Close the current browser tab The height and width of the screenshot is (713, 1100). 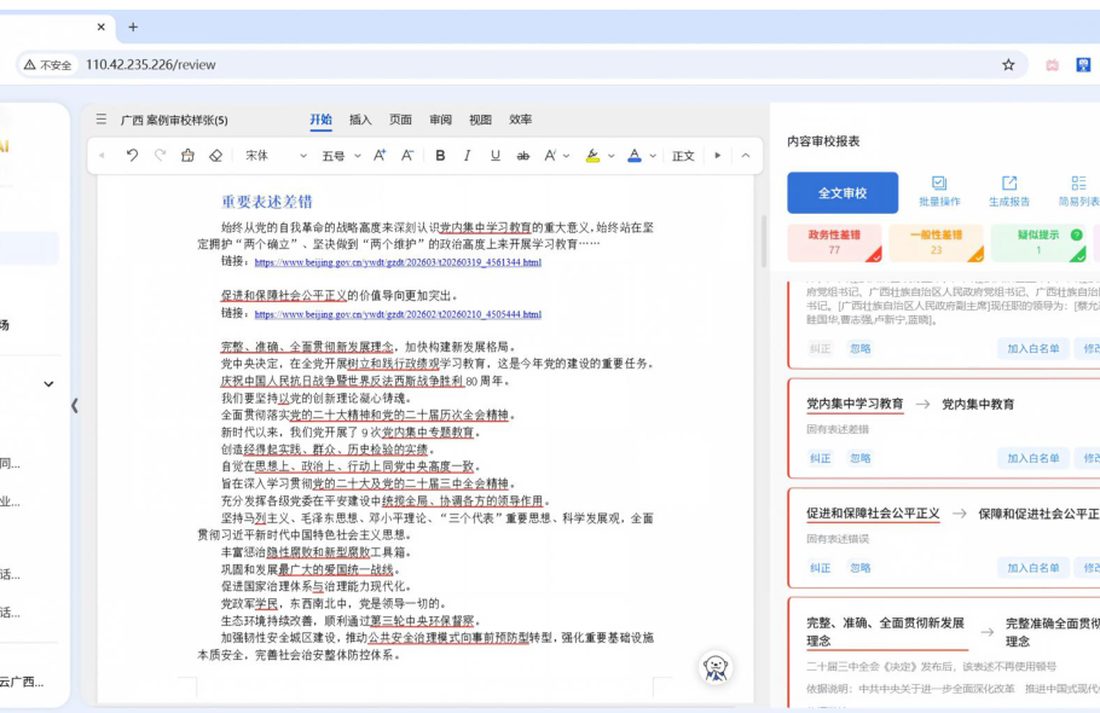101,27
